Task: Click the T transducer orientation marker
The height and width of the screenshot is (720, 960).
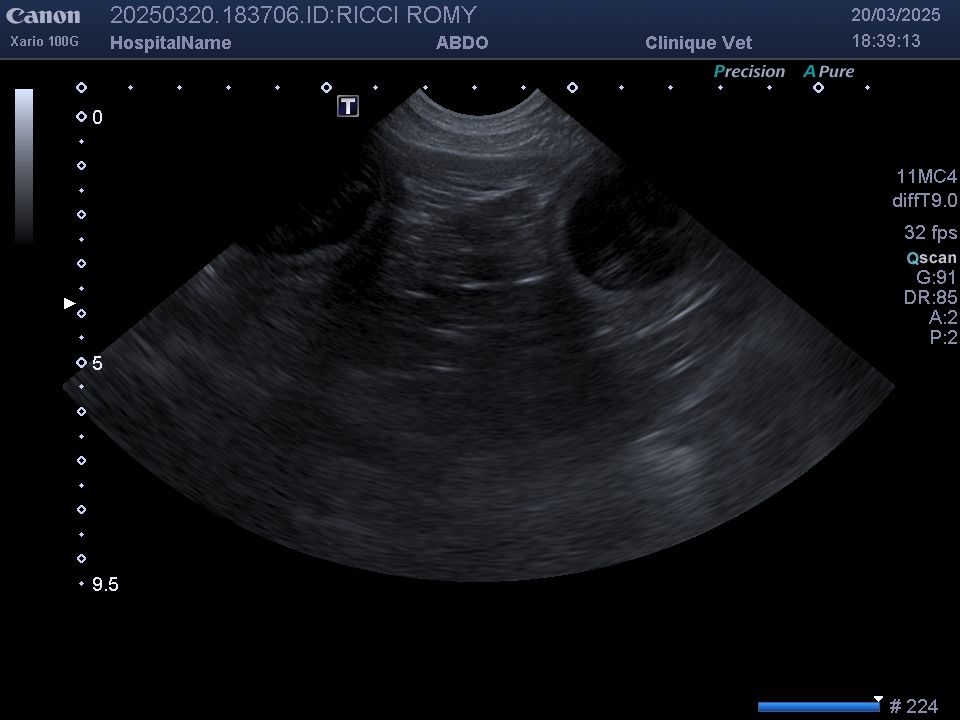Action: (x=348, y=107)
